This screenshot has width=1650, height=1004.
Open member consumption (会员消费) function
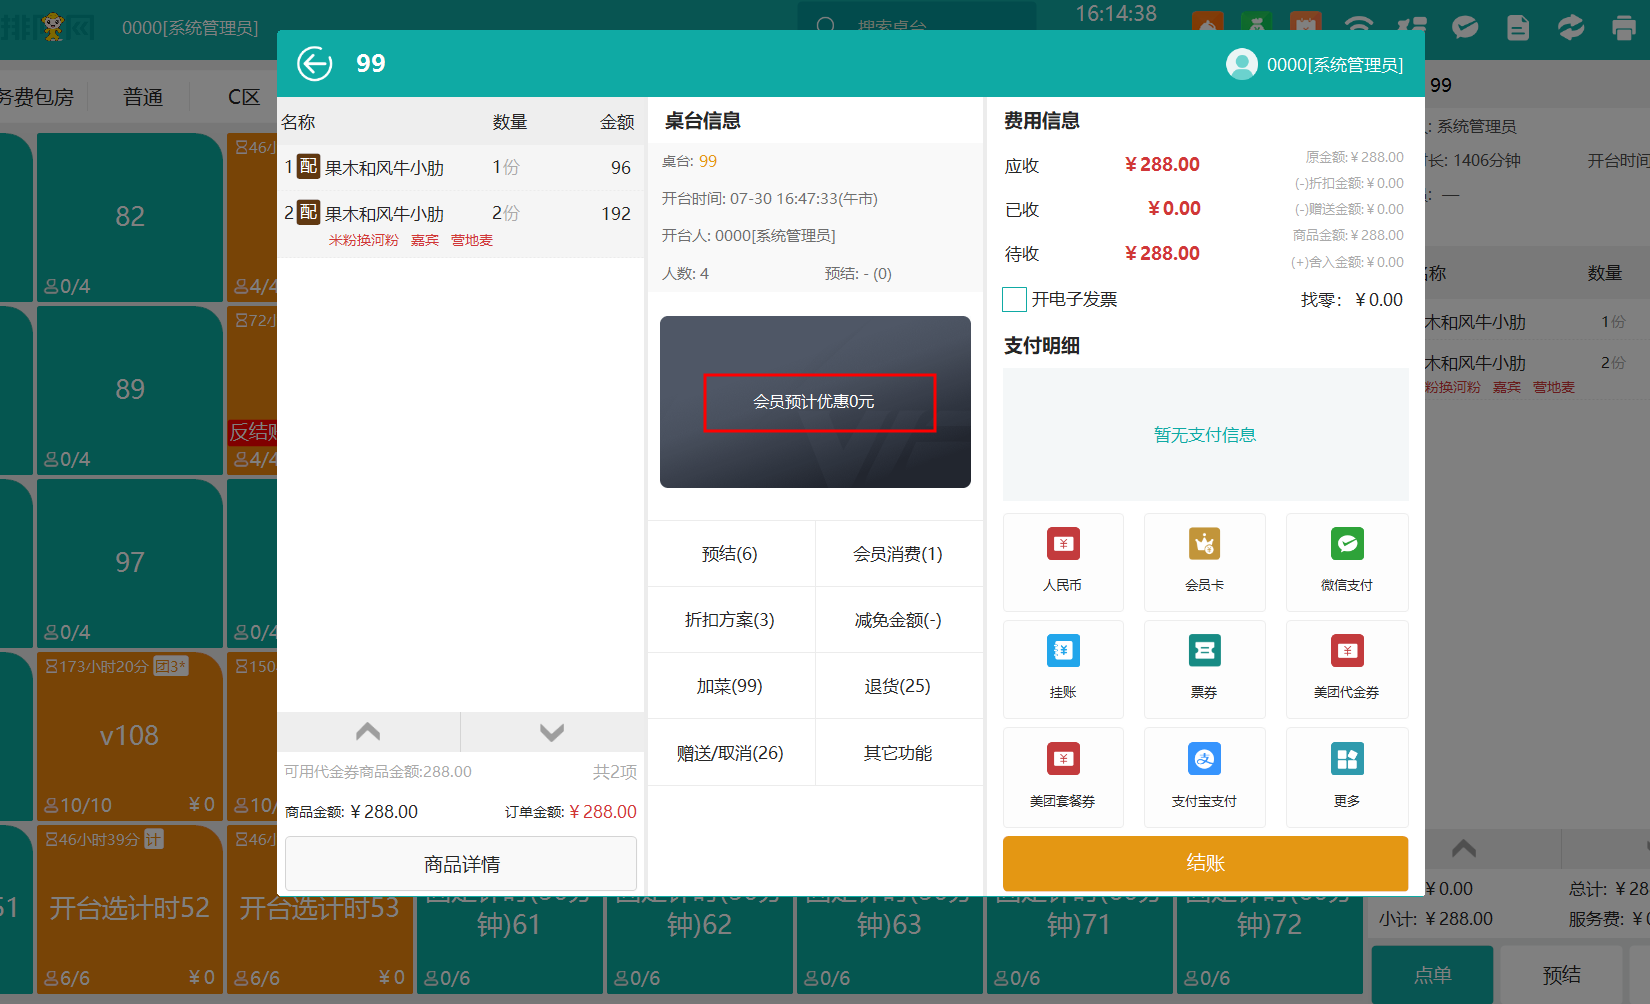click(898, 554)
